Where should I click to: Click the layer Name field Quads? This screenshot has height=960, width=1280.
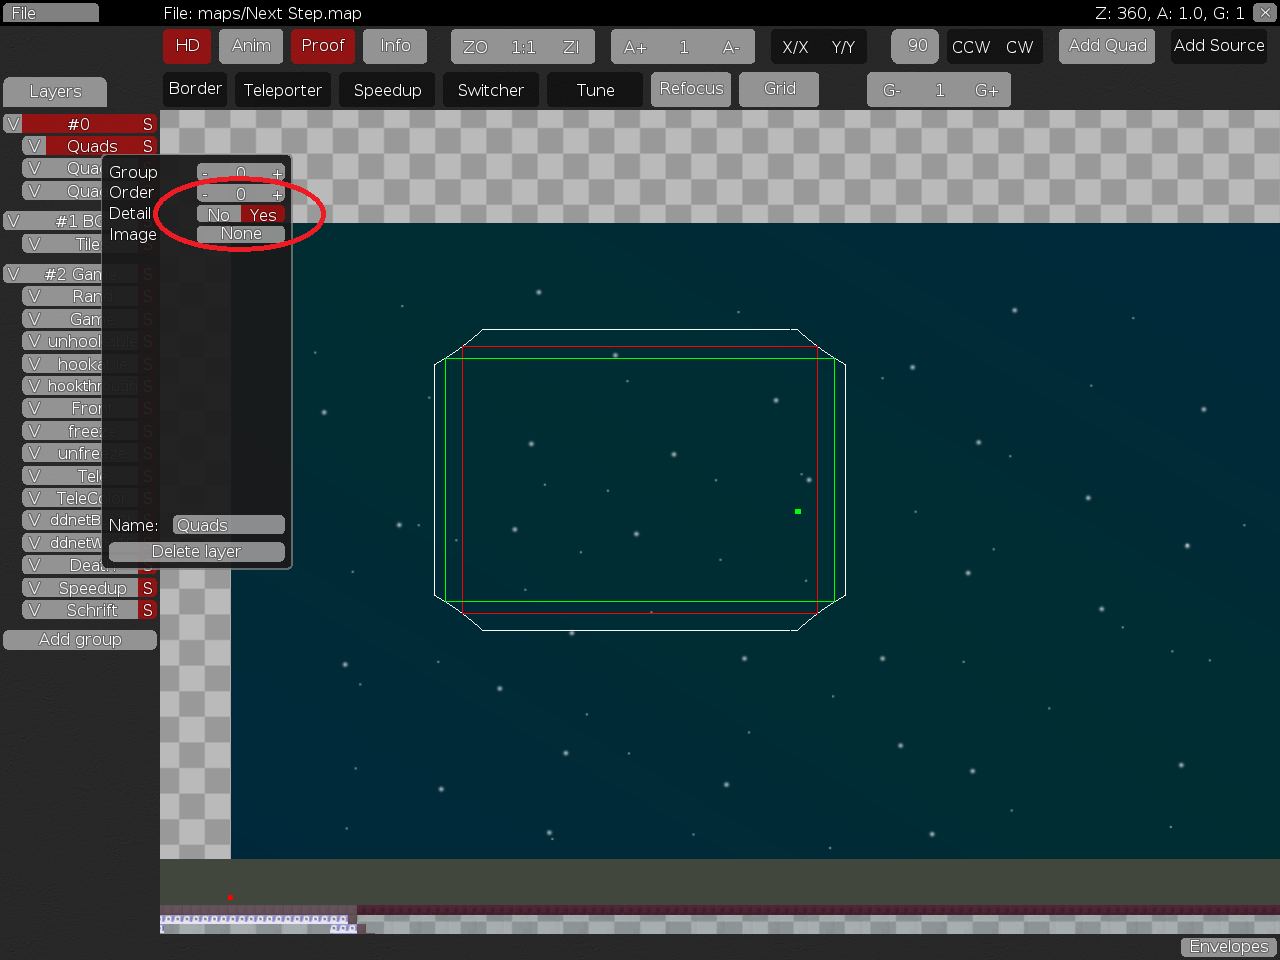[229, 525]
